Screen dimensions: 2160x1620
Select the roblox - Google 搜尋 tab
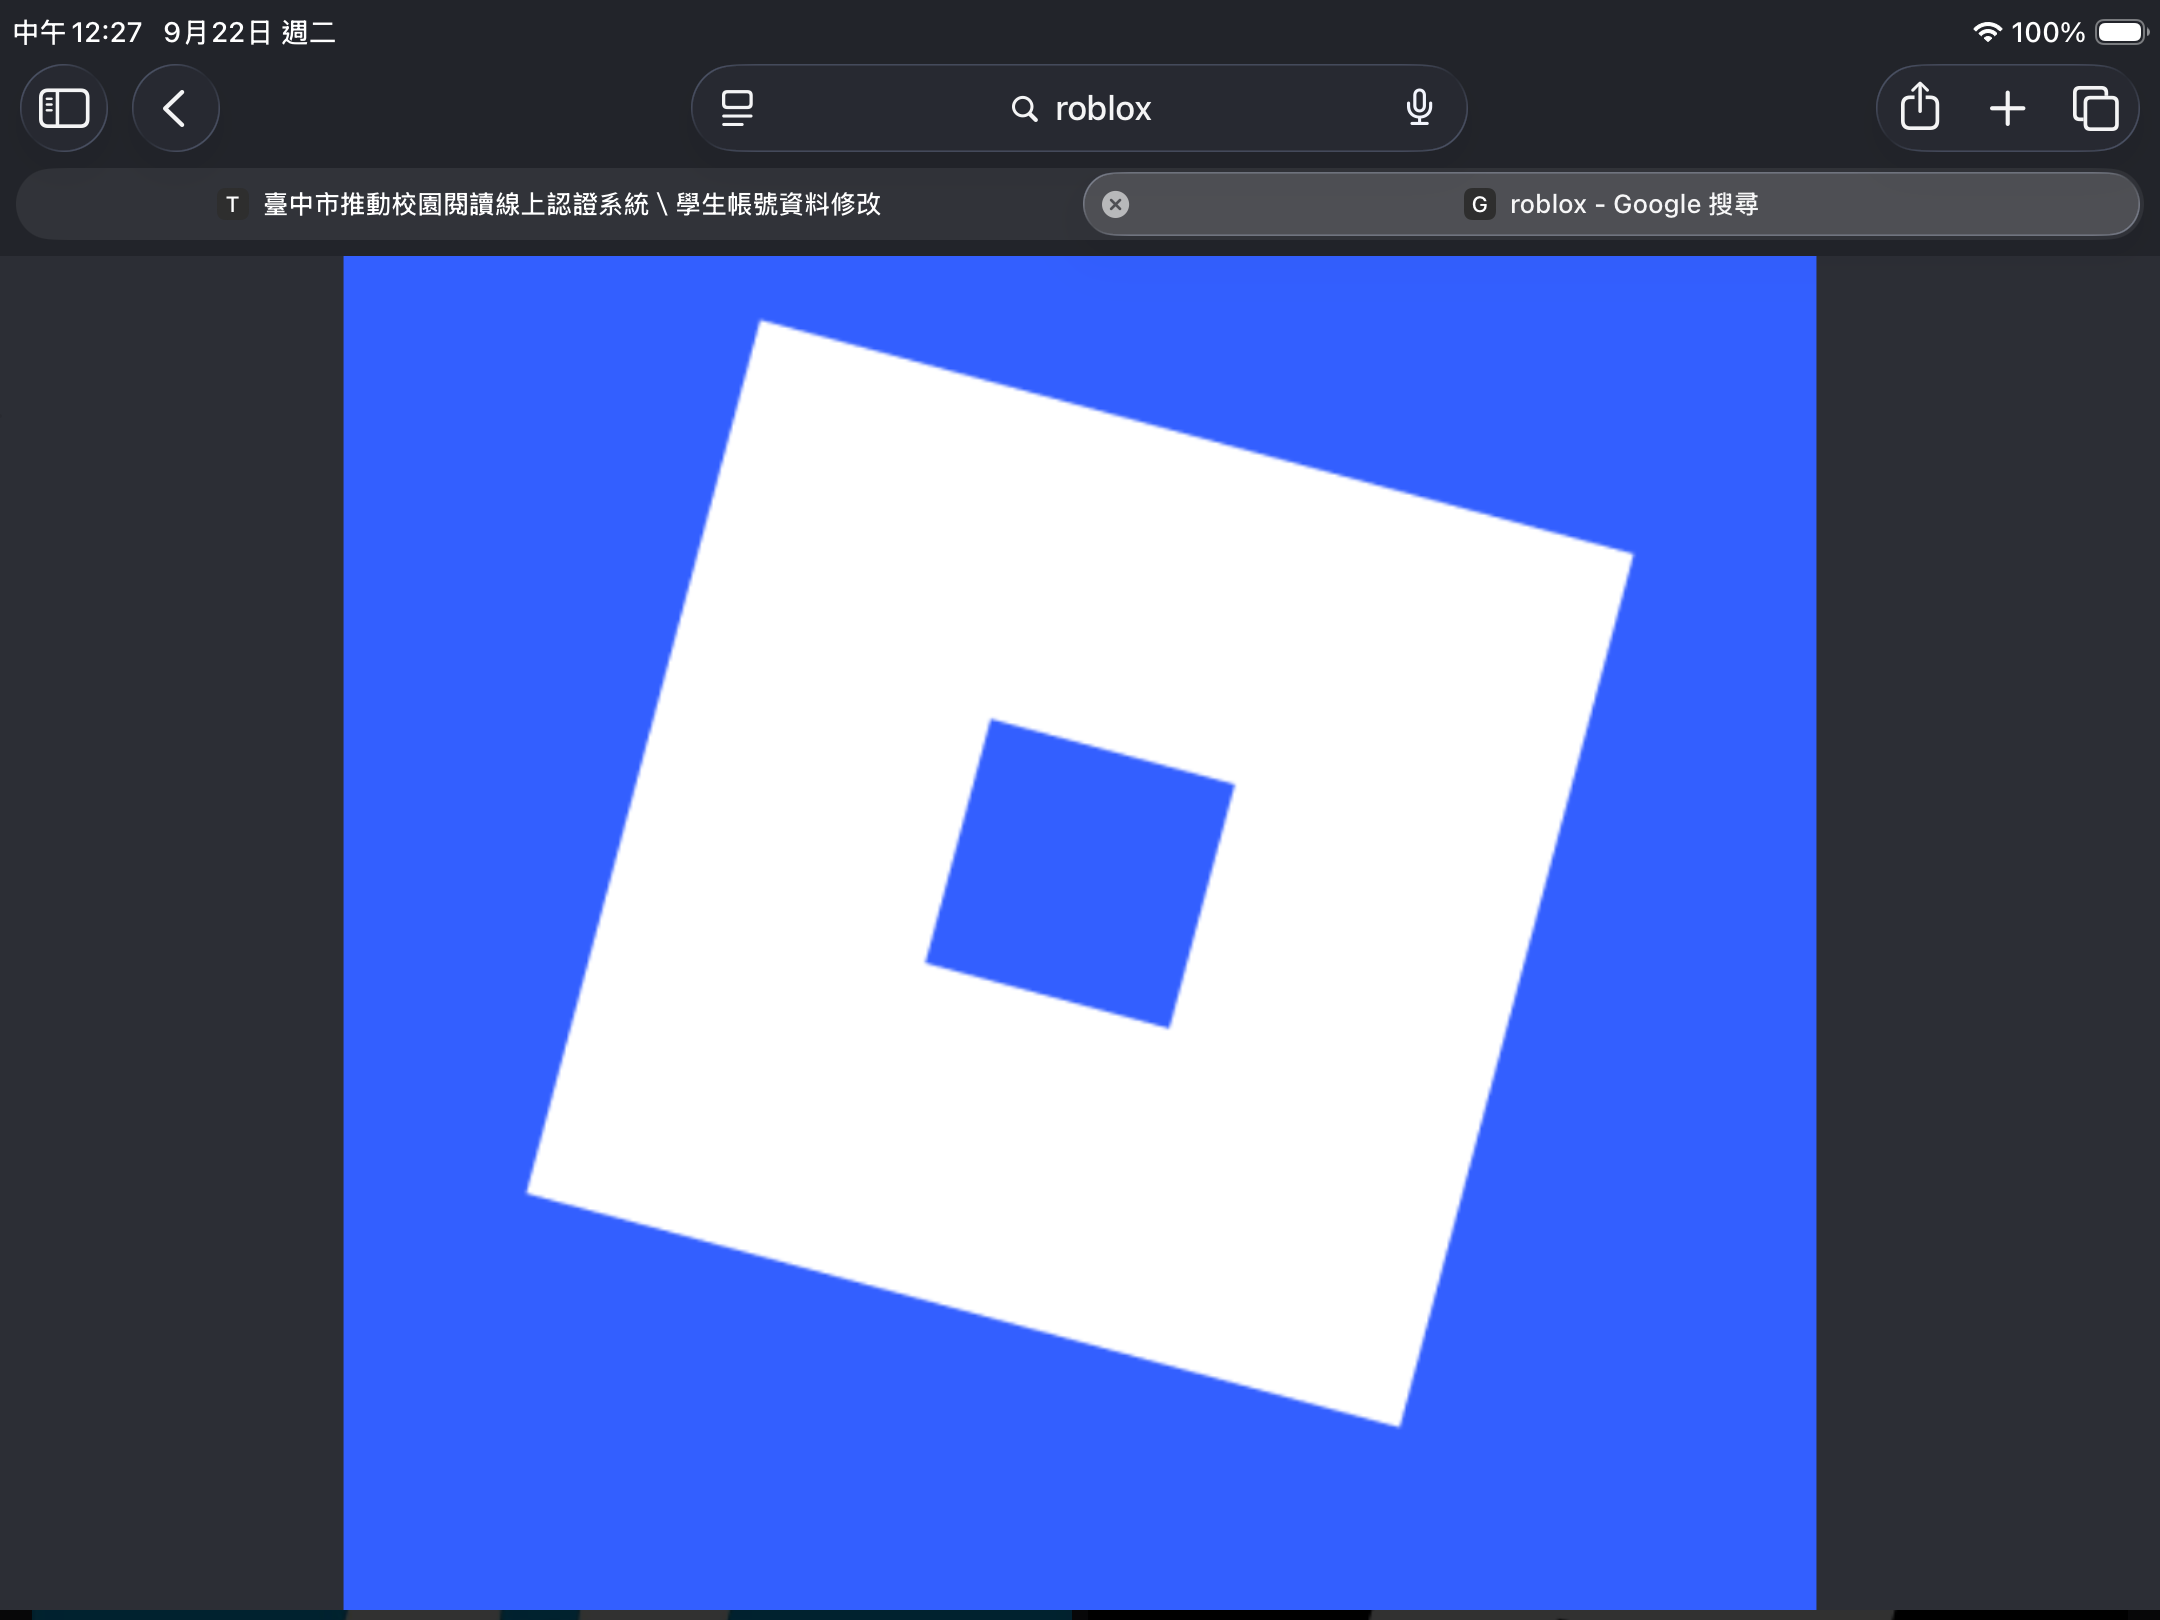click(1611, 204)
